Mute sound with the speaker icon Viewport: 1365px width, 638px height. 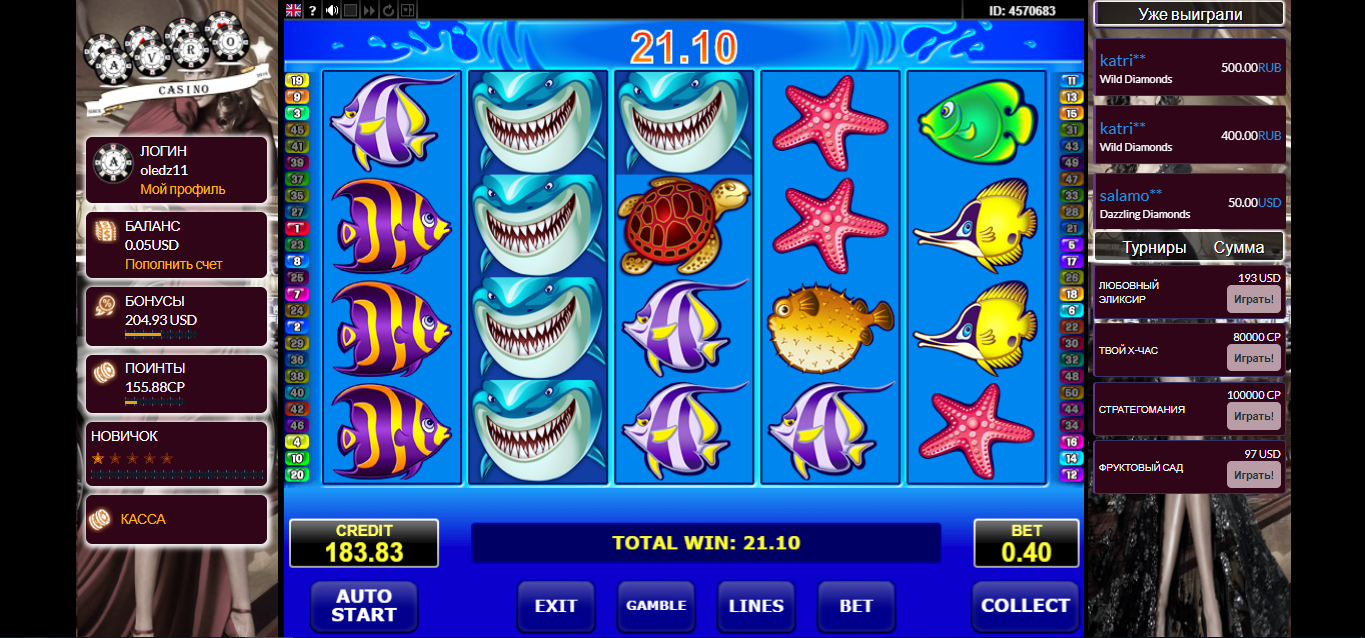tap(332, 10)
